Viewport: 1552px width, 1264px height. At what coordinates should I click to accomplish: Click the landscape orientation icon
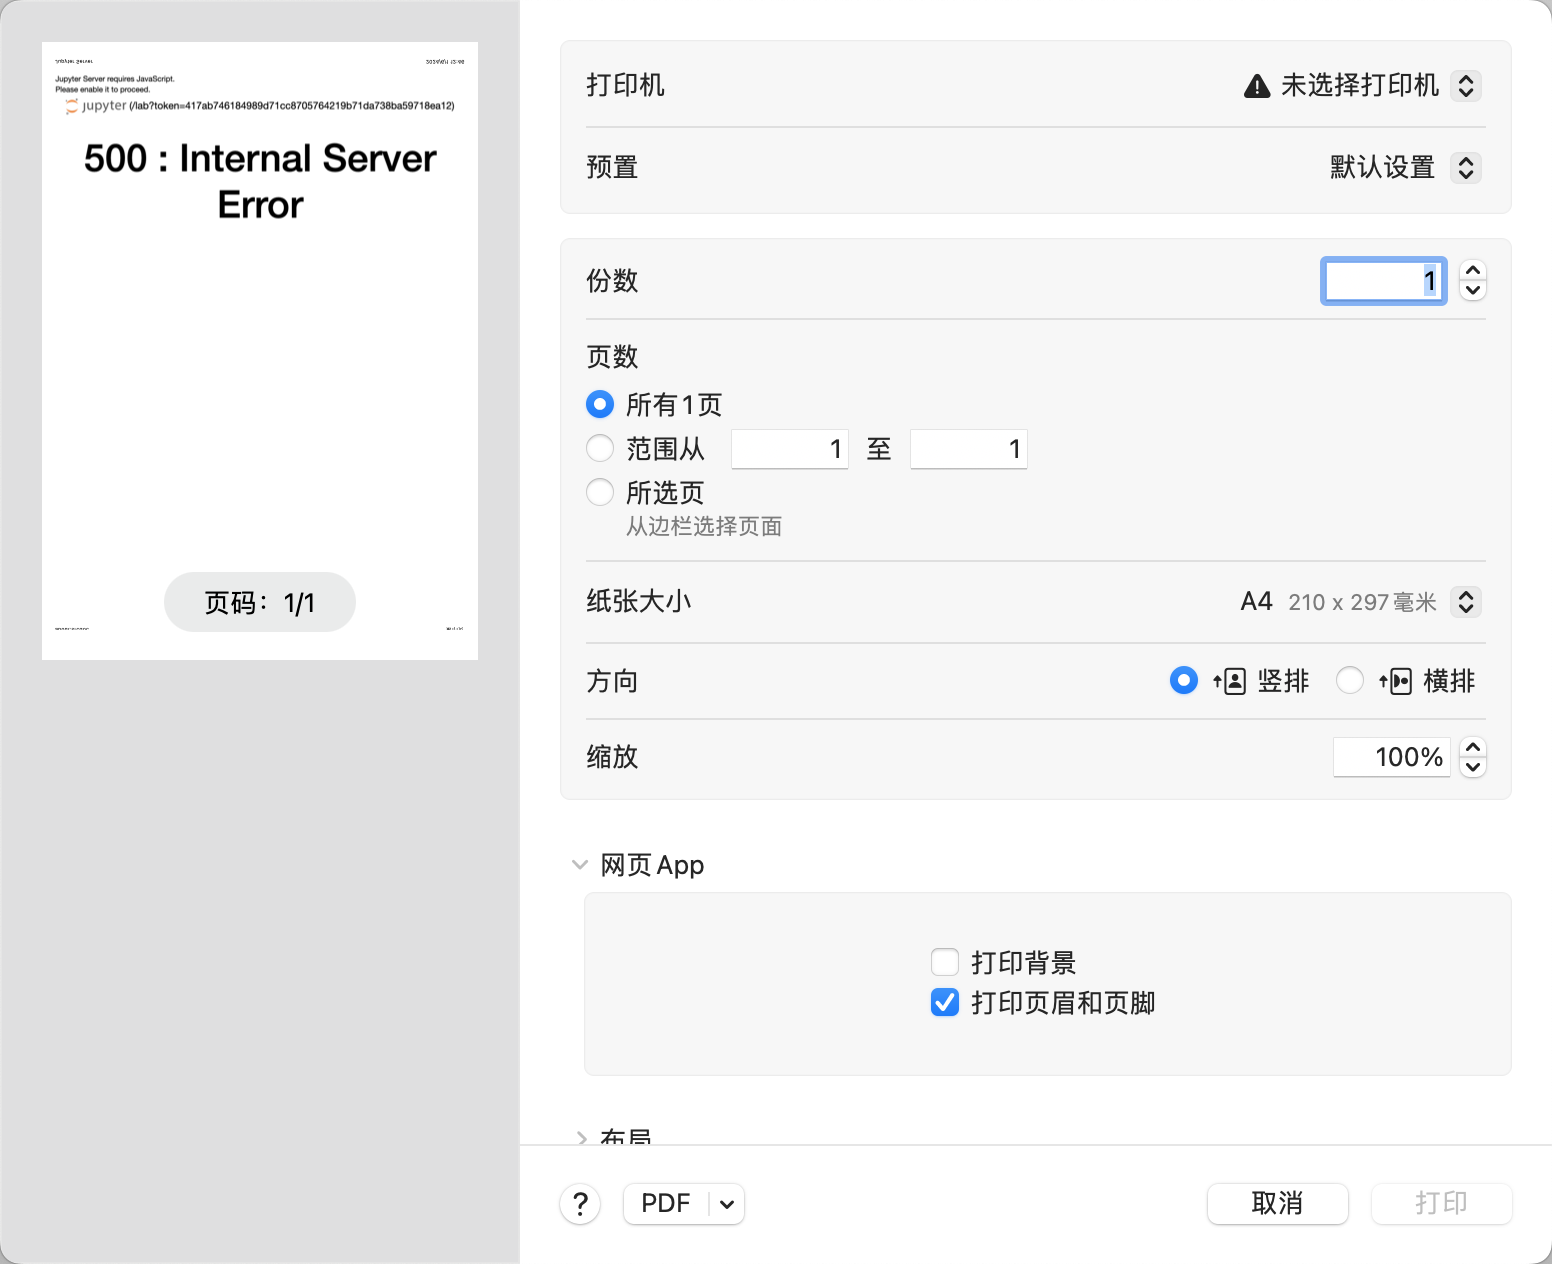(x=1396, y=681)
